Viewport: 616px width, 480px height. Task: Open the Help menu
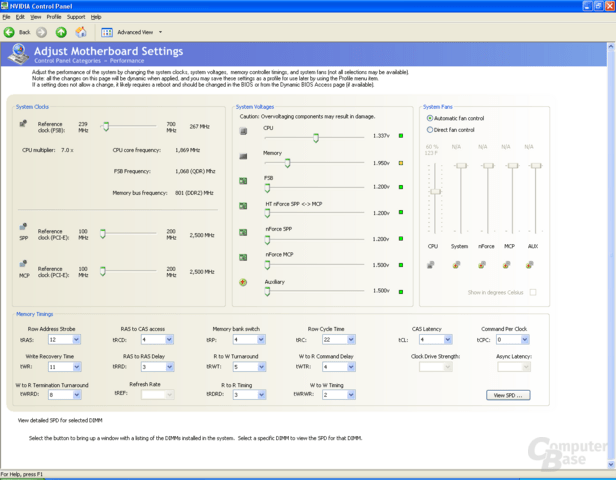tap(96, 17)
